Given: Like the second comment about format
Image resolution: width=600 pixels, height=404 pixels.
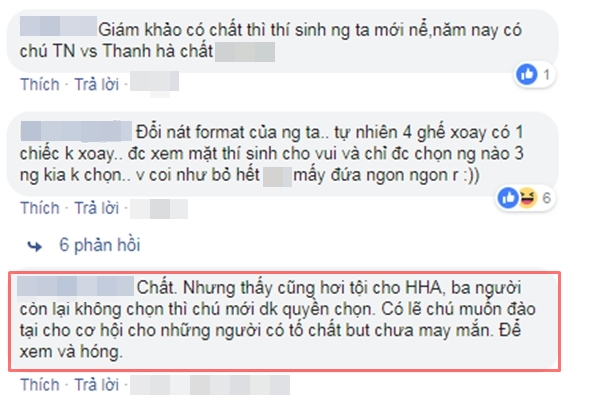Looking at the screenshot, I should point(40,209).
